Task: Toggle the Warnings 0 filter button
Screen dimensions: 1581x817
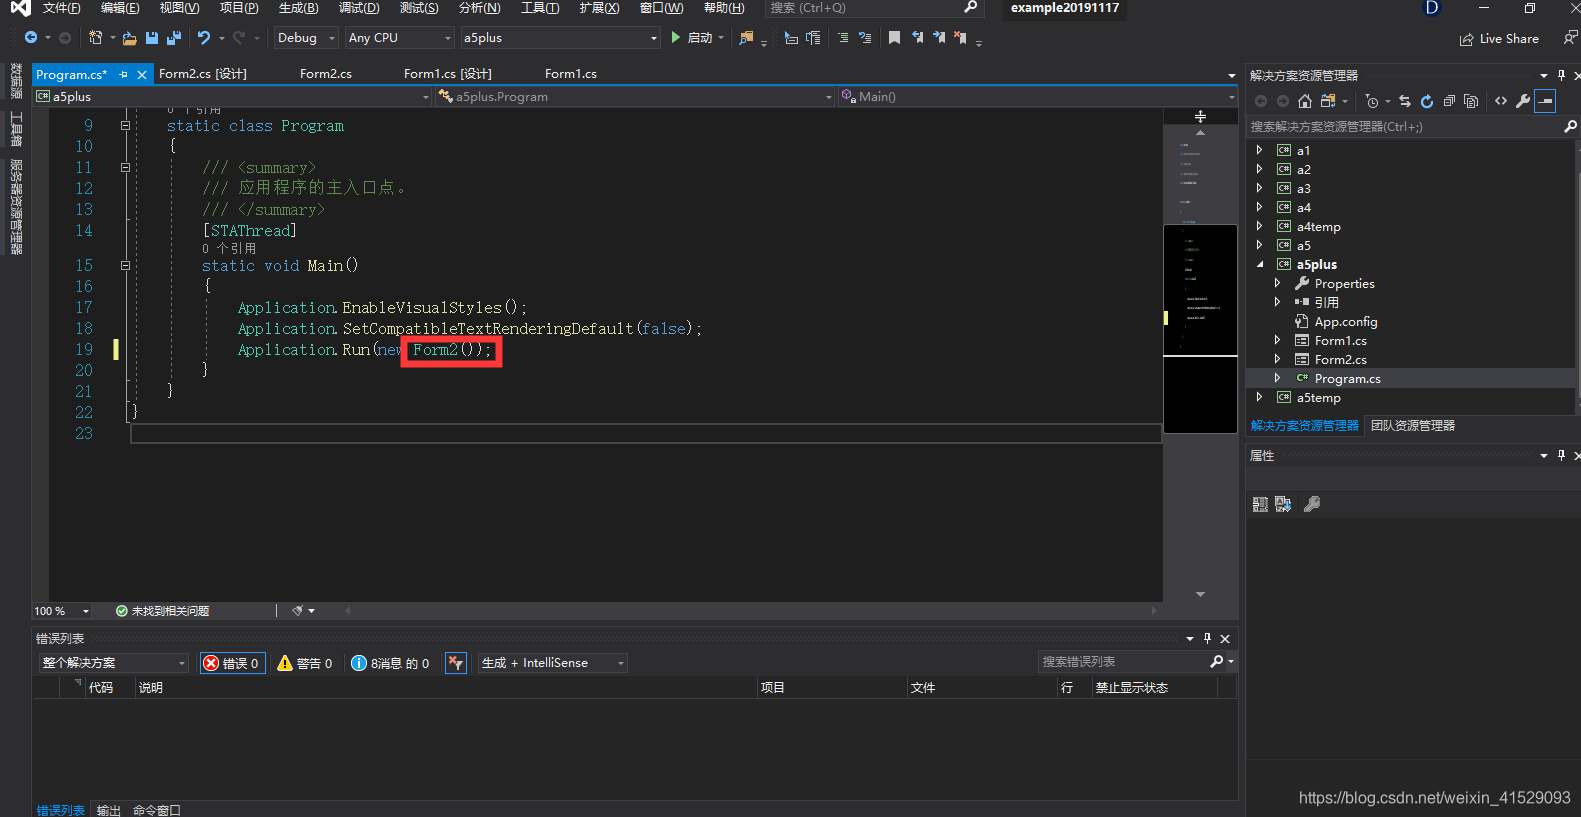Action: [x=304, y=663]
